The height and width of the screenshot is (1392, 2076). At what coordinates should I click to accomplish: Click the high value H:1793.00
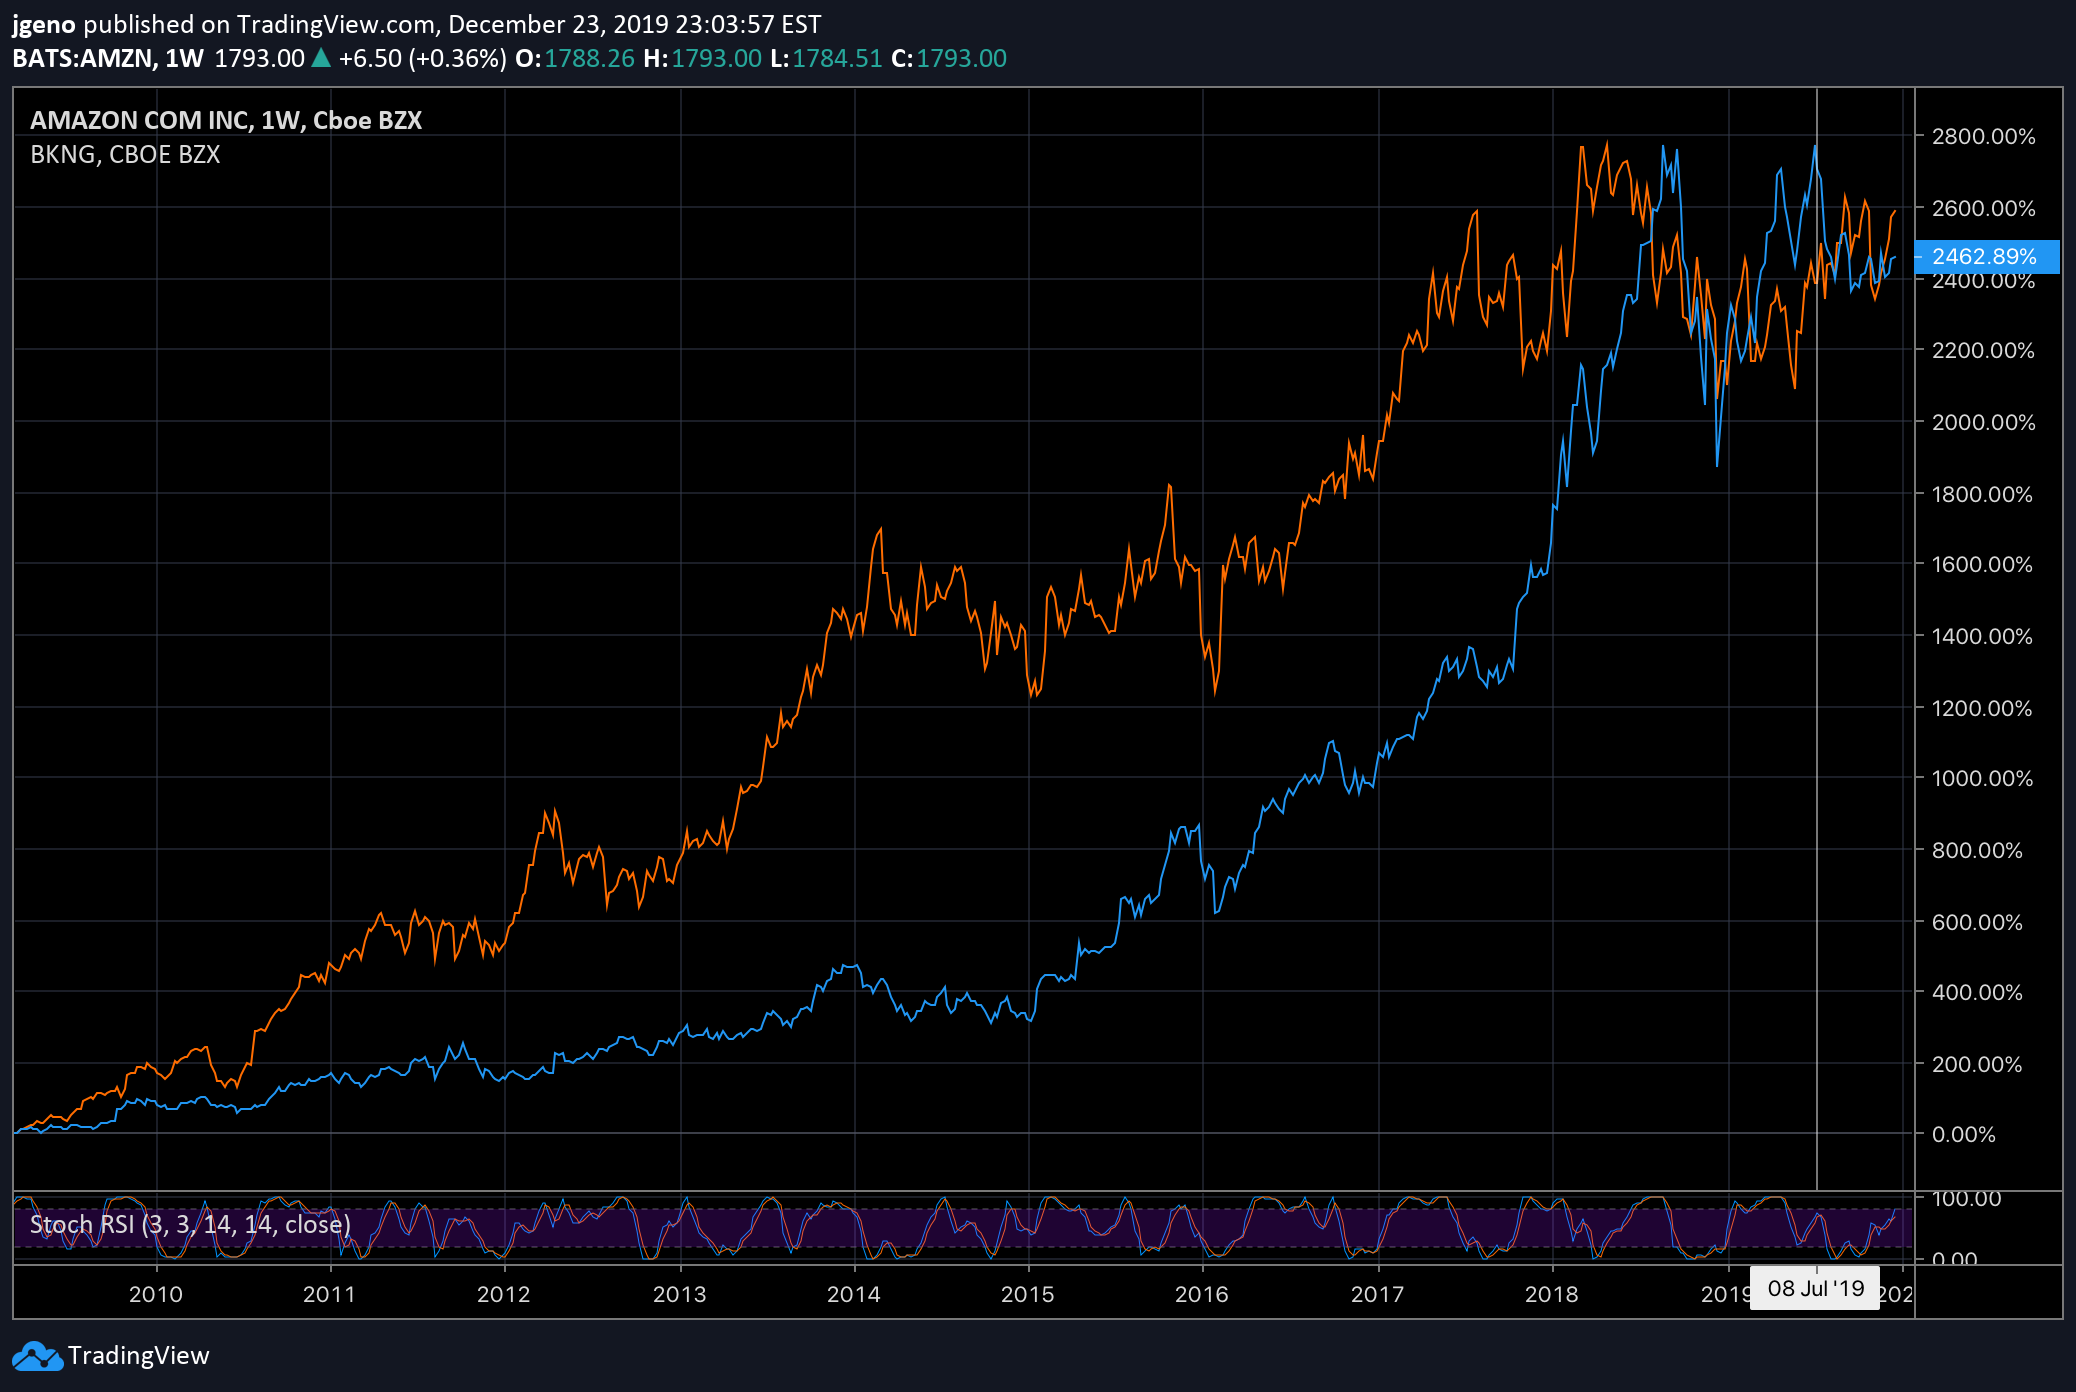pos(703,59)
